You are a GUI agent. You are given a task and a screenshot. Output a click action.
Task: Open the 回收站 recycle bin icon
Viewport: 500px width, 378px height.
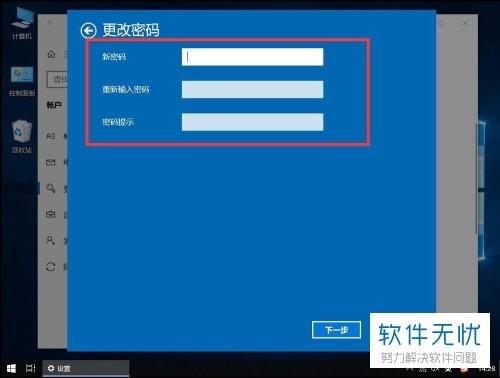click(22, 136)
